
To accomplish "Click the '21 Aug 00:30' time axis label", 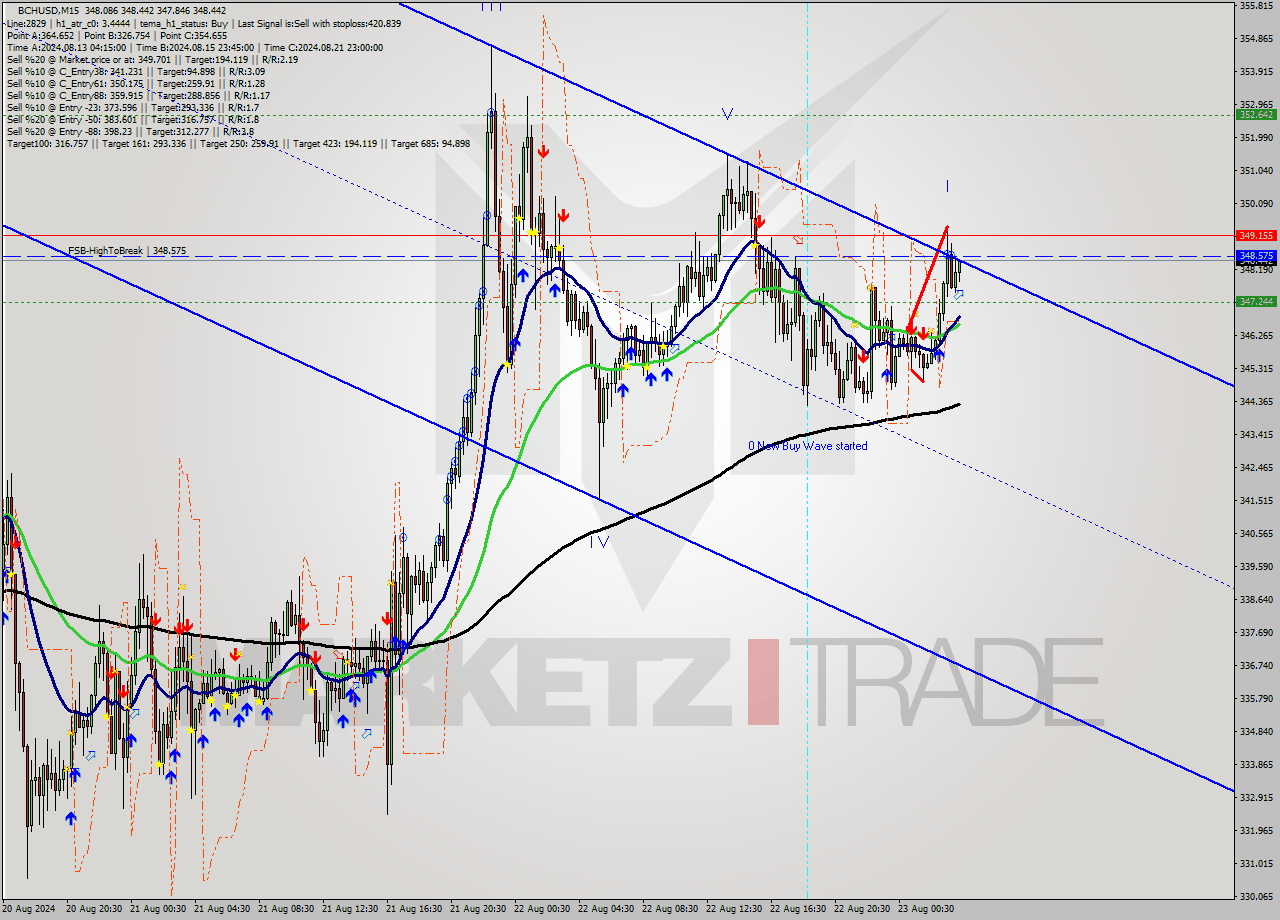I will (158, 909).
